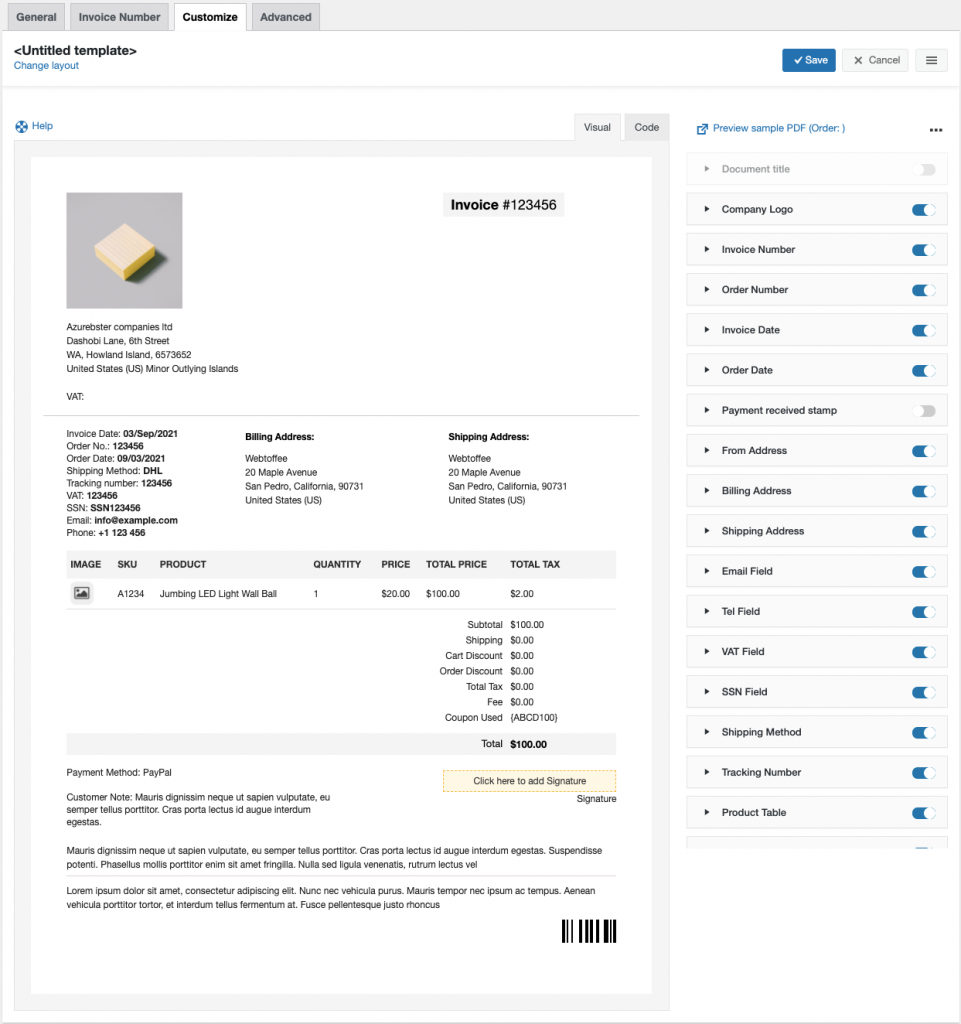Turn off the From Address toggle
The image size is (961, 1024).
pyautogui.click(x=924, y=451)
